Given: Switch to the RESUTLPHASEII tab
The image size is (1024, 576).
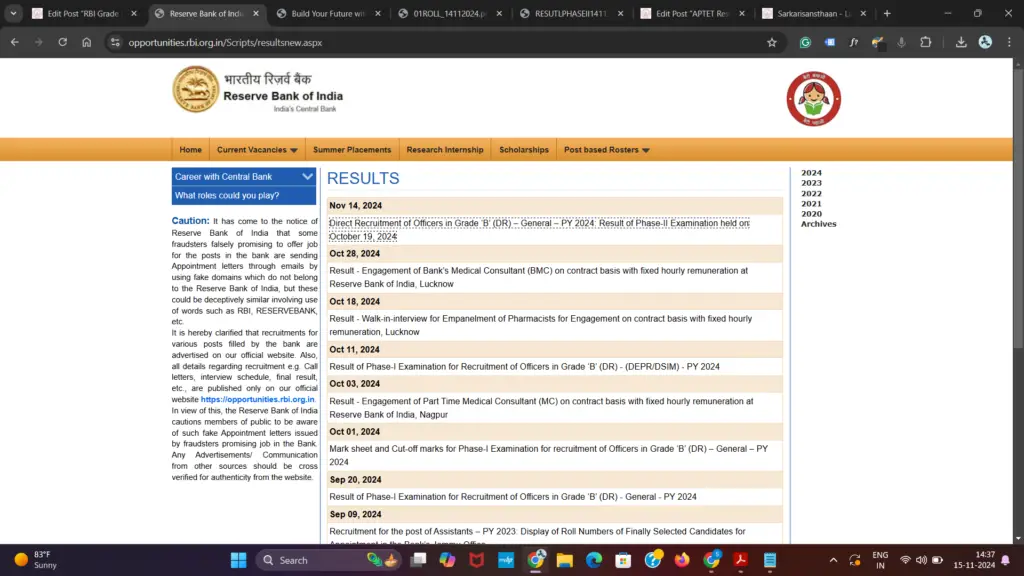Looking at the screenshot, I should (572, 13).
